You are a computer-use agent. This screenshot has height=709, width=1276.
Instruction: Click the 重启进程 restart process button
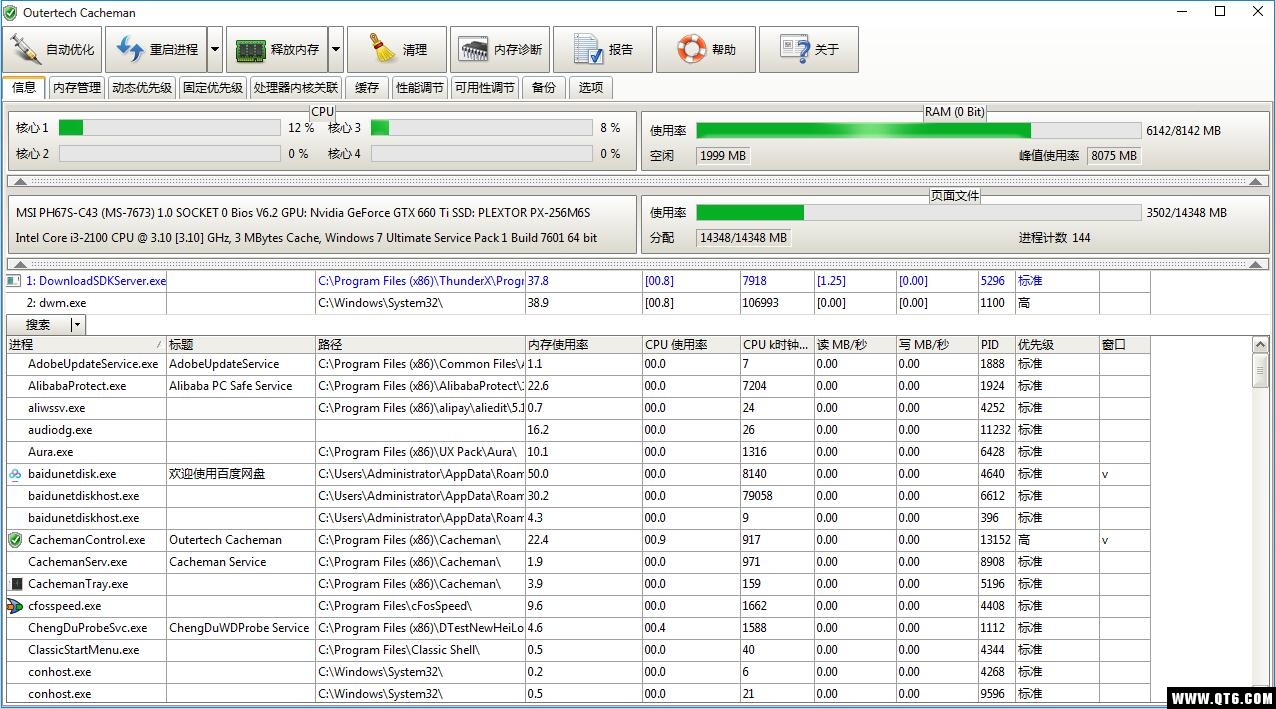(156, 50)
